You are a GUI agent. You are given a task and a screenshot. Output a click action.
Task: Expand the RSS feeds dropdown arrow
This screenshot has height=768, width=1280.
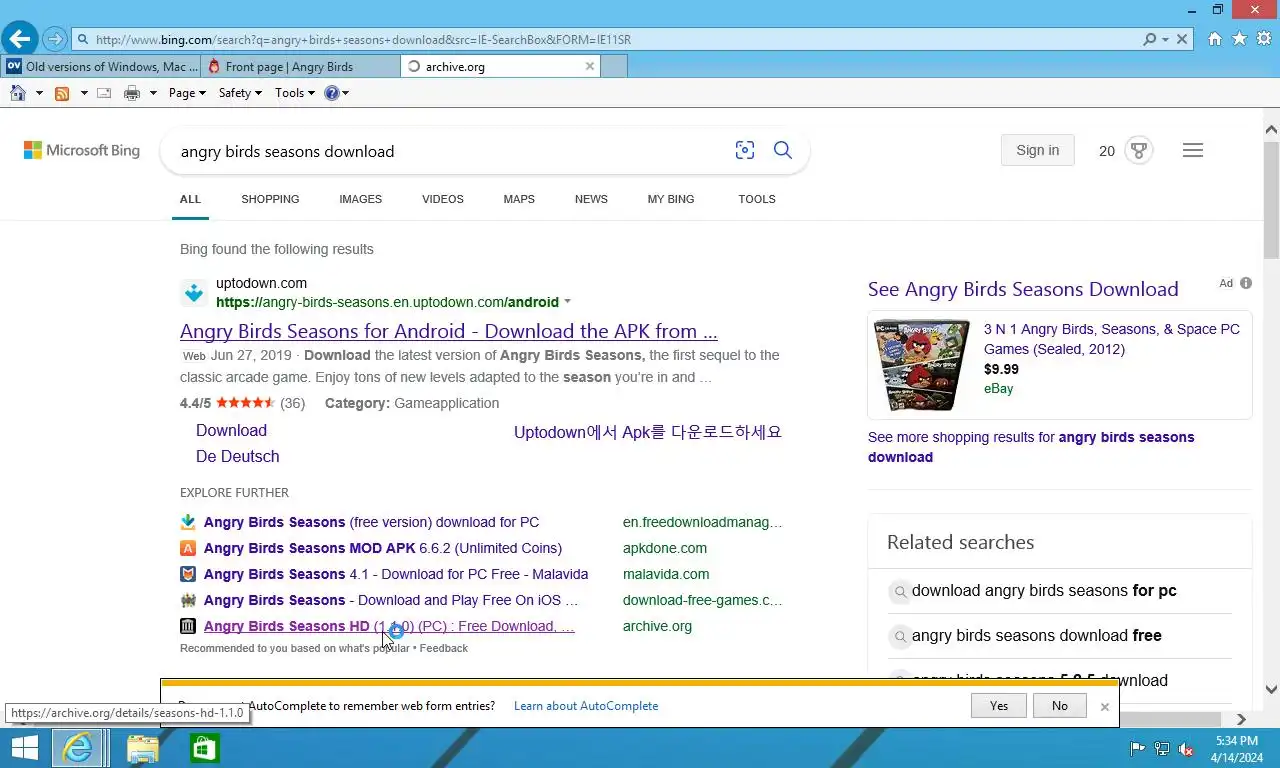(x=84, y=93)
